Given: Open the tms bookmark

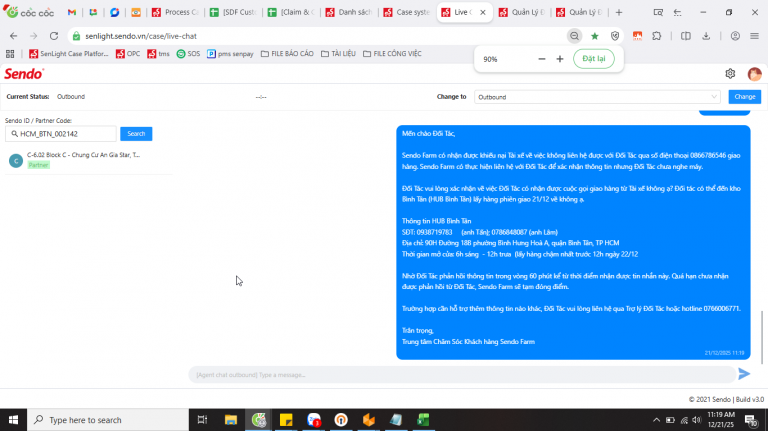Looking at the screenshot, I should 158,54.
